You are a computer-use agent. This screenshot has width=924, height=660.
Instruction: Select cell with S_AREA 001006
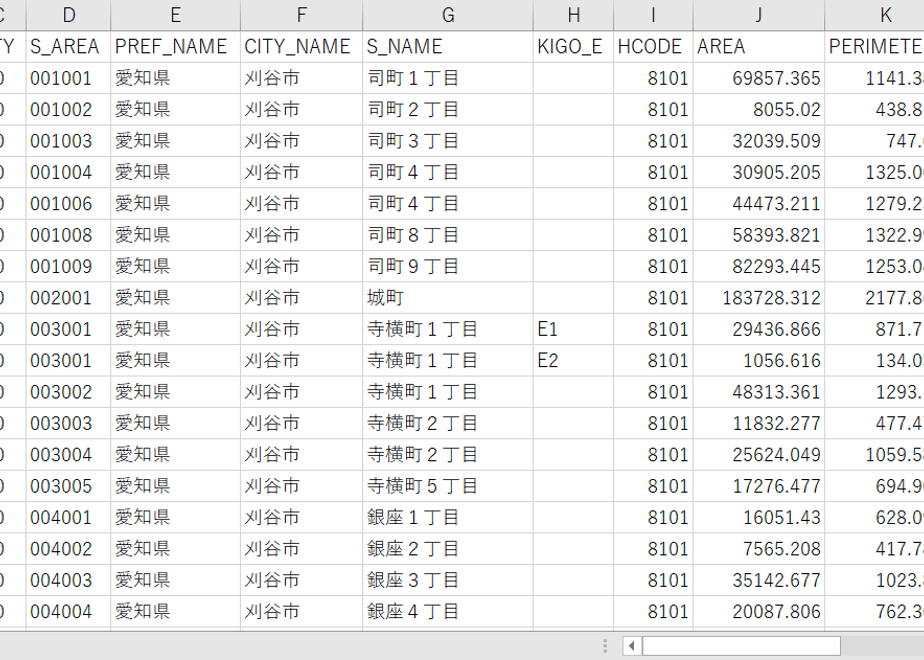pos(68,204)
